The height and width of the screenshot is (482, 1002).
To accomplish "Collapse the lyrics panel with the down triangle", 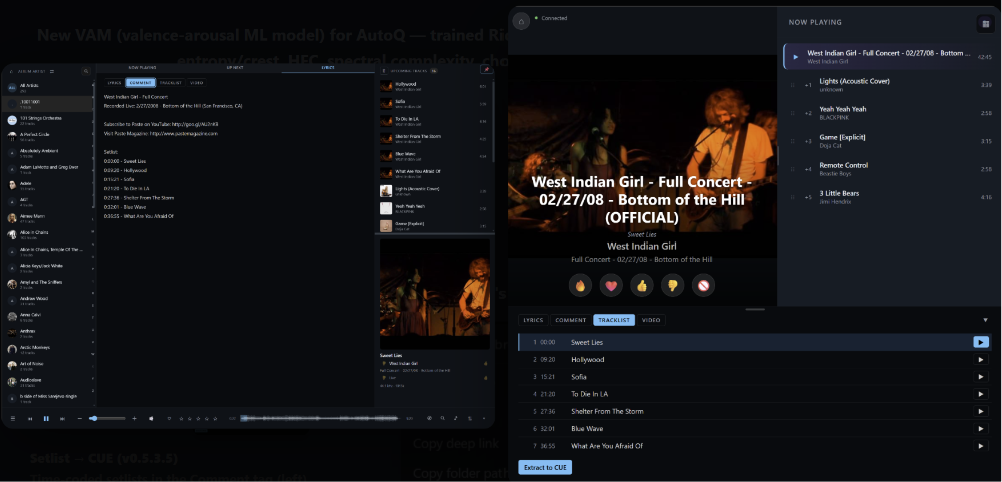I will pos(985,320).
